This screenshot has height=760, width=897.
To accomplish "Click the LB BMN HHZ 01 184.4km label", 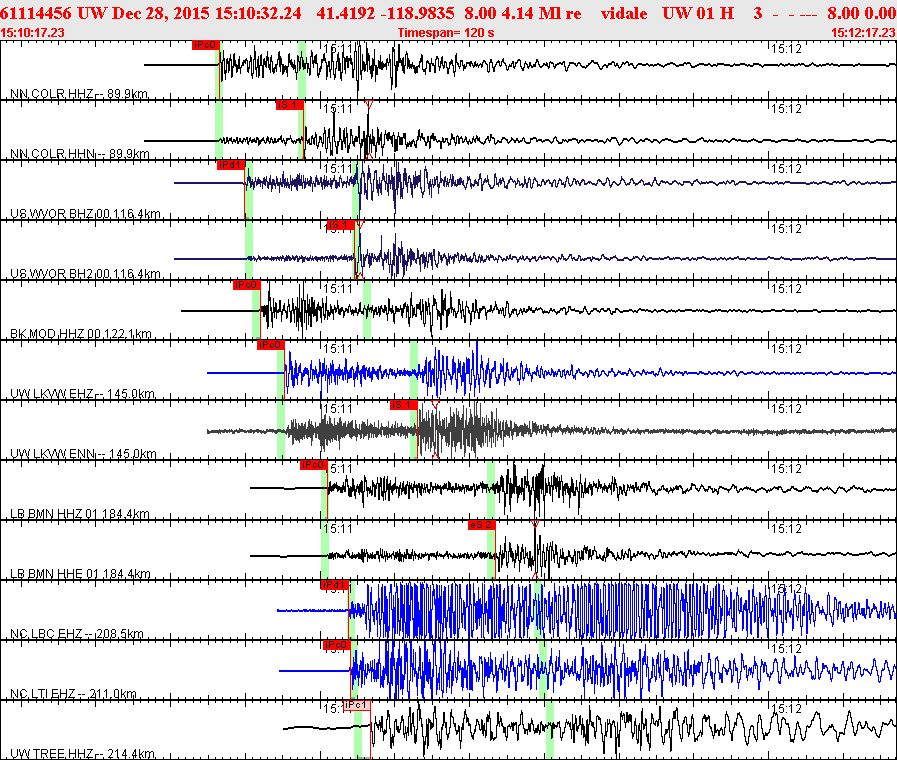I will [80, 514].
